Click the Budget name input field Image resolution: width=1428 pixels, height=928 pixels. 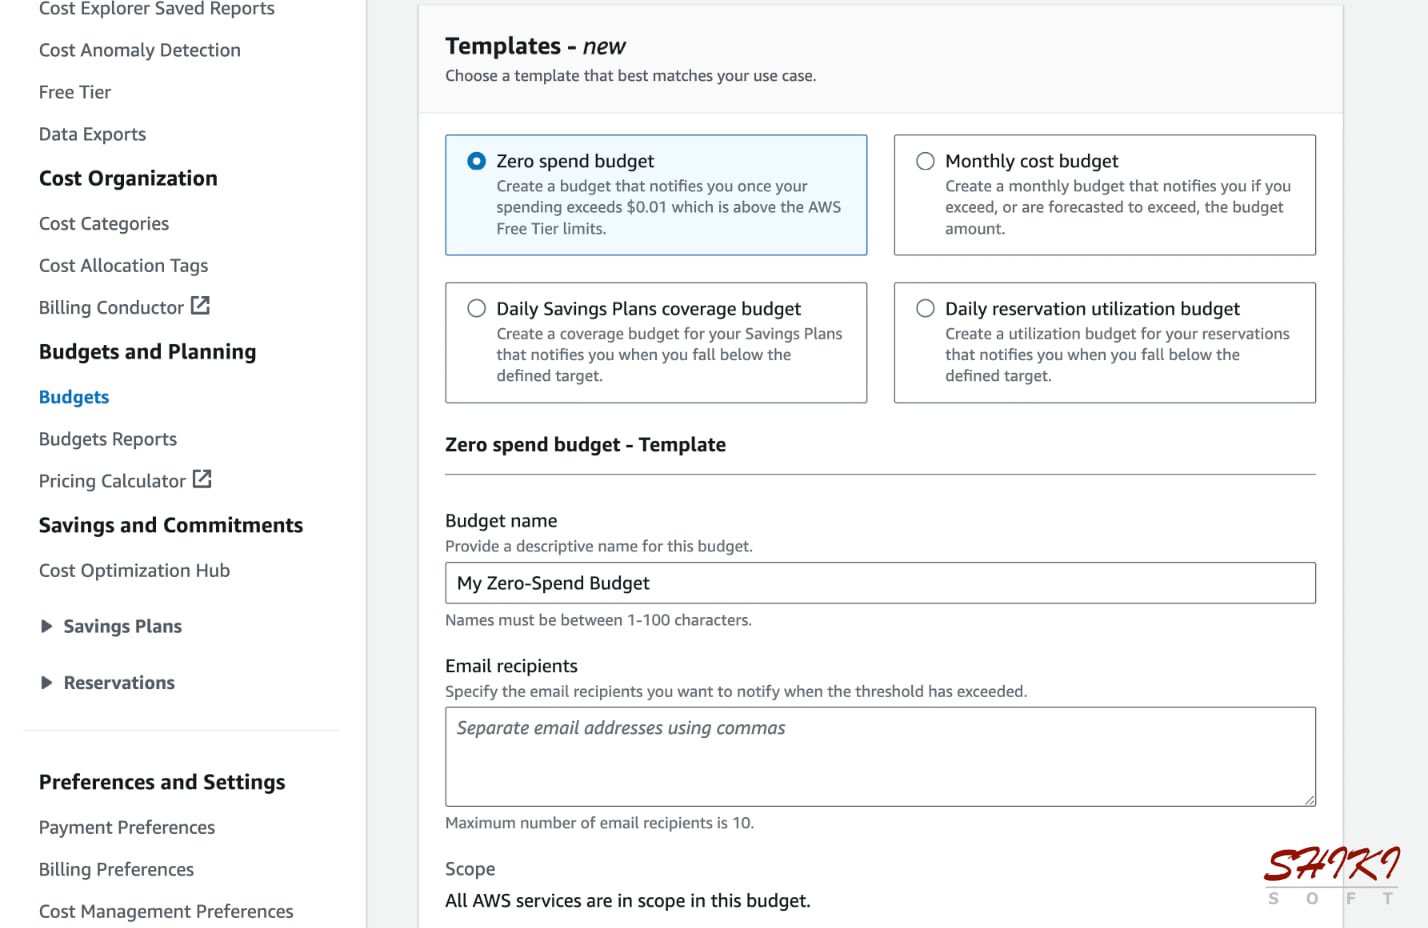(x=880, y=583)
